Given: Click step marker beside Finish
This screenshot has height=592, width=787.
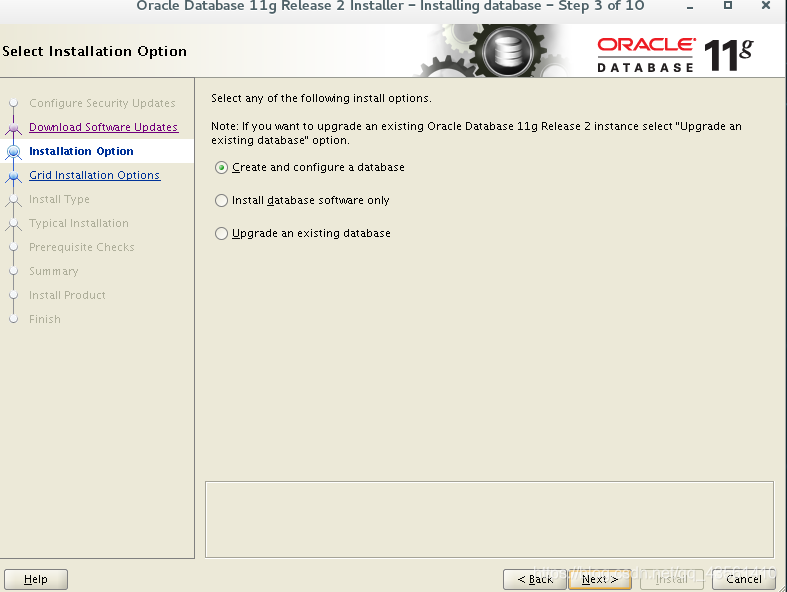Looking at the screenshot, I should 14,319.
